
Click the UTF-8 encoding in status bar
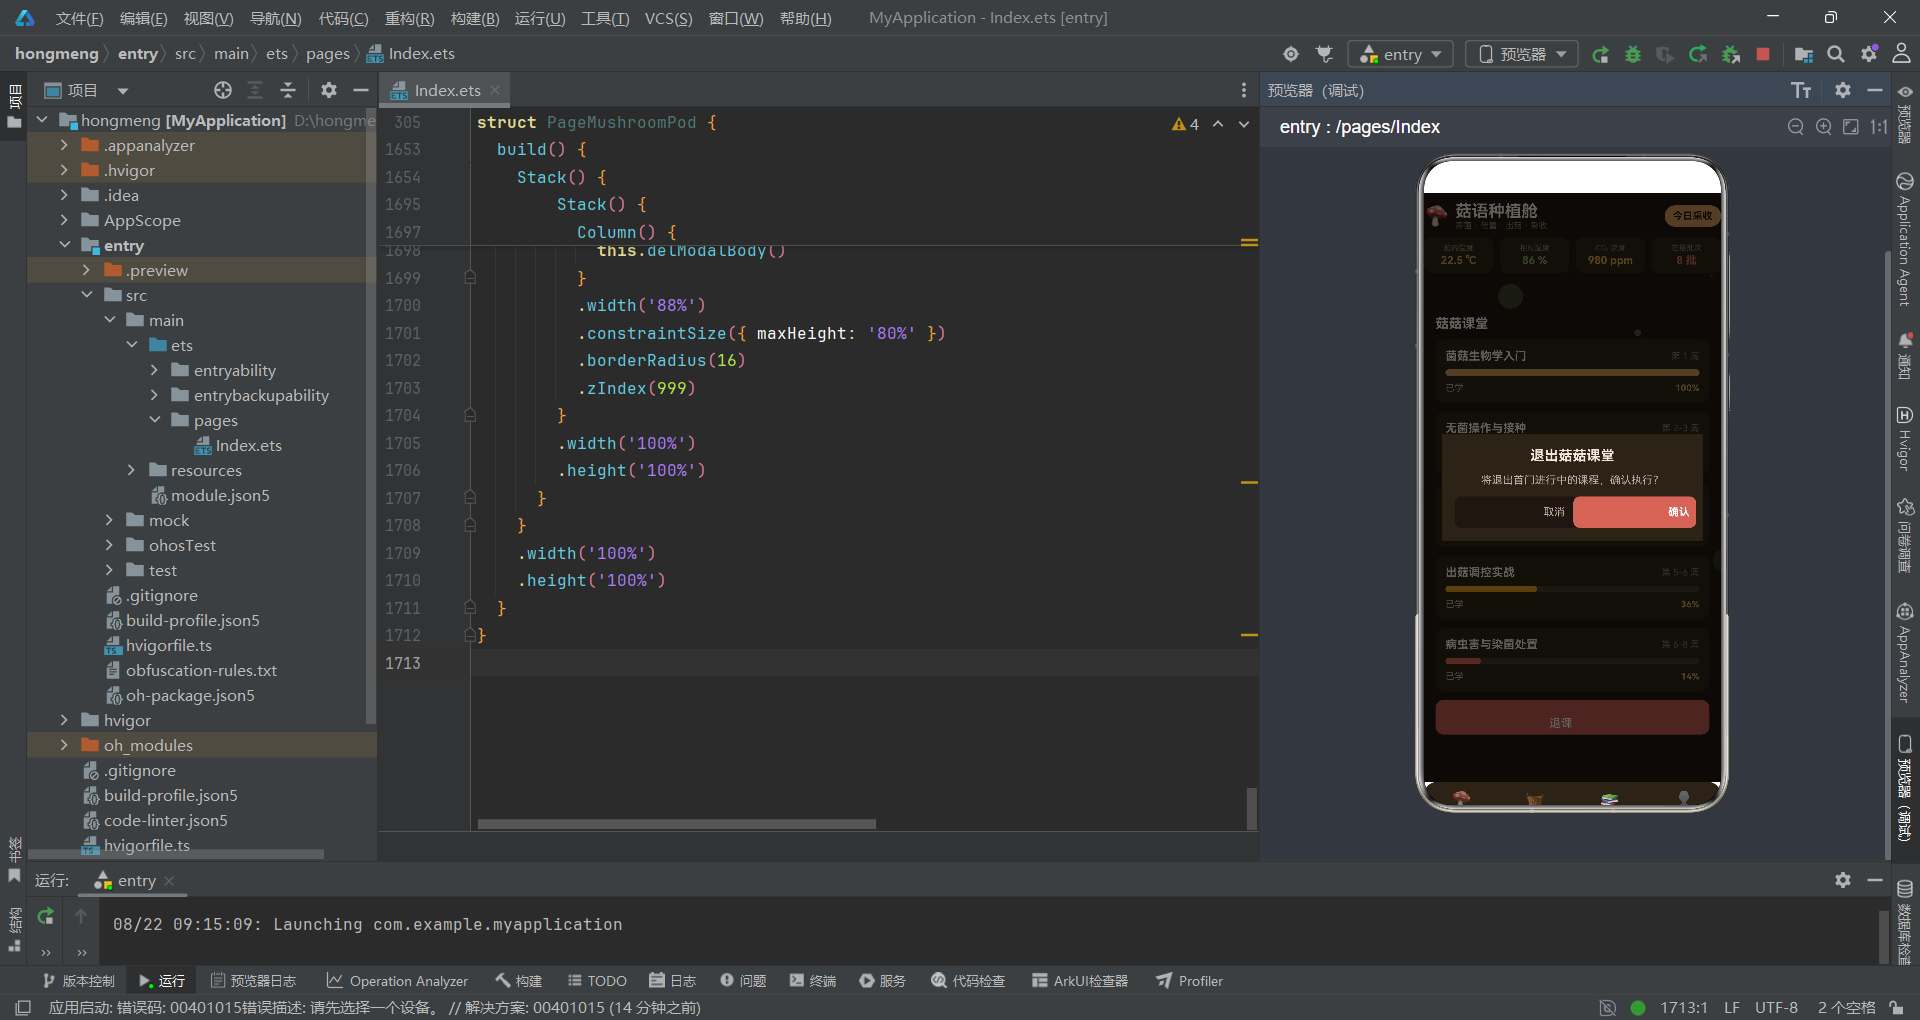1776,1007
